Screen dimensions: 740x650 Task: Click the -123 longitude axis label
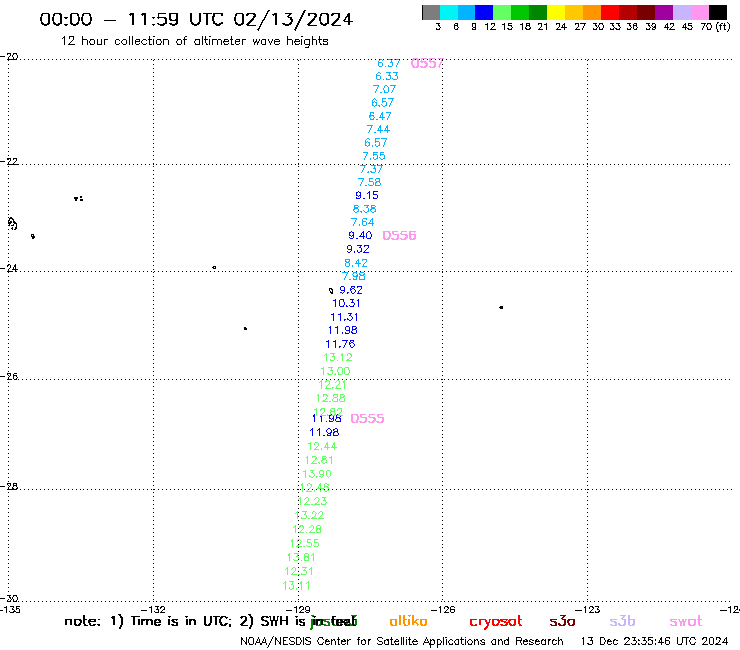click(588, 609)
